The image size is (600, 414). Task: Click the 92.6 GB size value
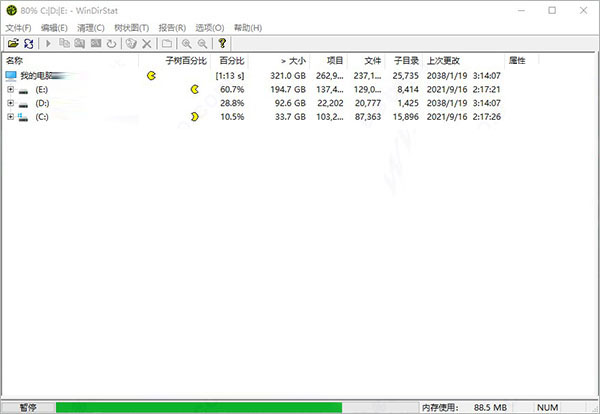(x=290, y=103)
